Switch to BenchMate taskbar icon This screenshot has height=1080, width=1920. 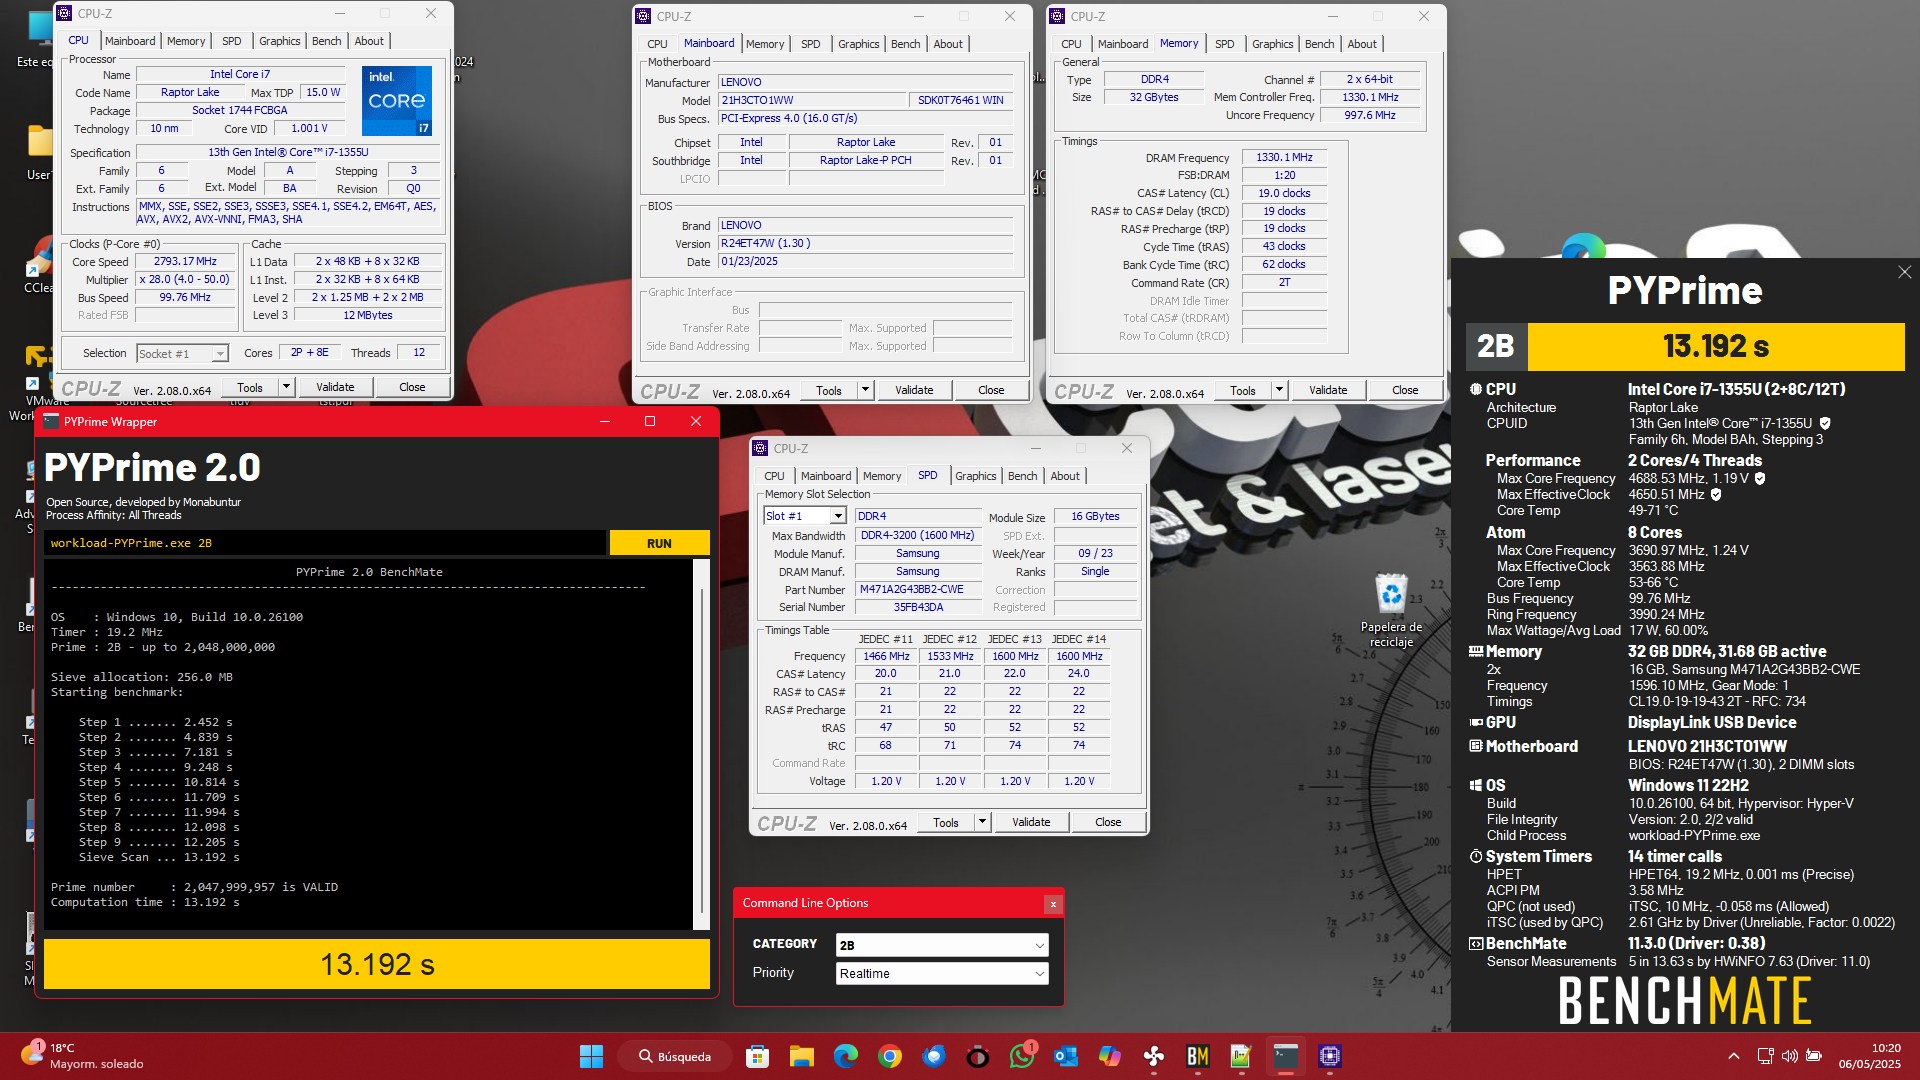click(1198, 1056)
